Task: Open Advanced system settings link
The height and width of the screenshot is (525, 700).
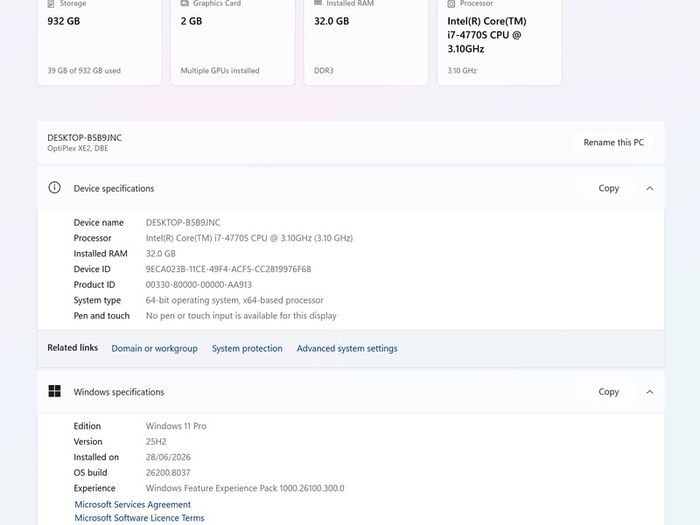Action: pos(347,348)
